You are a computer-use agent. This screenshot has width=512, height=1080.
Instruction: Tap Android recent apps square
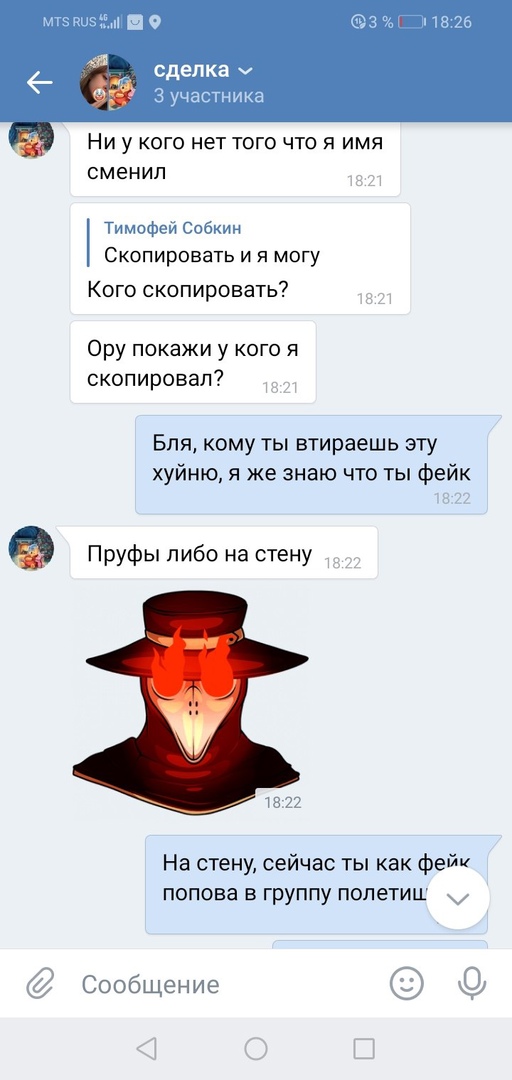pyautogui.click(x=364, y=1048)
